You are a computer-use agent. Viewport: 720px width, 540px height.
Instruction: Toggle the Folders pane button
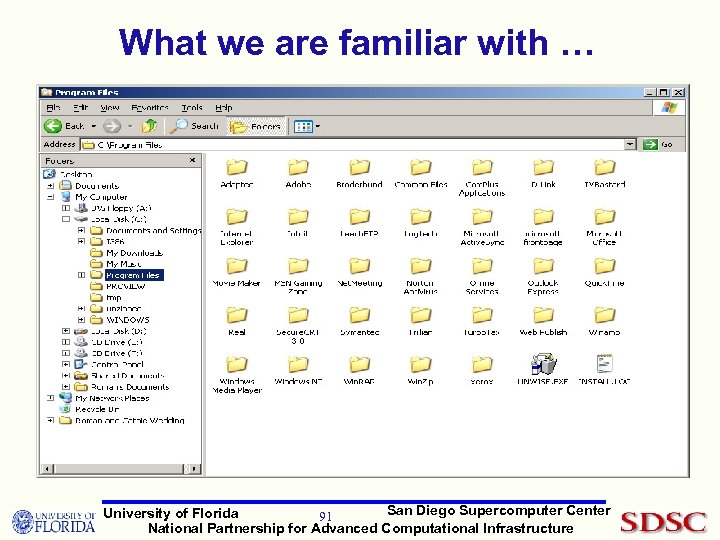click(x=256, y=126)
